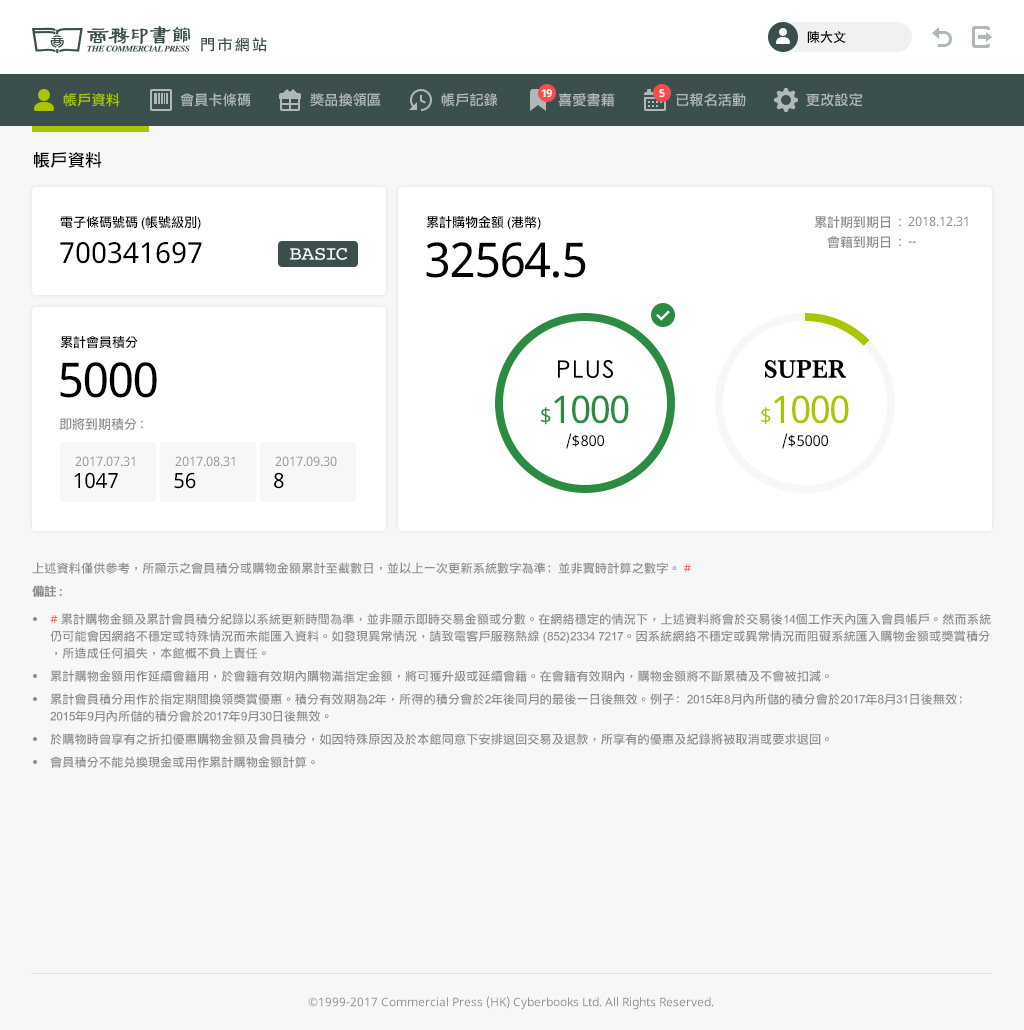Click the BASIC membership level badge
1024x1030 pixels.
(x=318, y=254)
